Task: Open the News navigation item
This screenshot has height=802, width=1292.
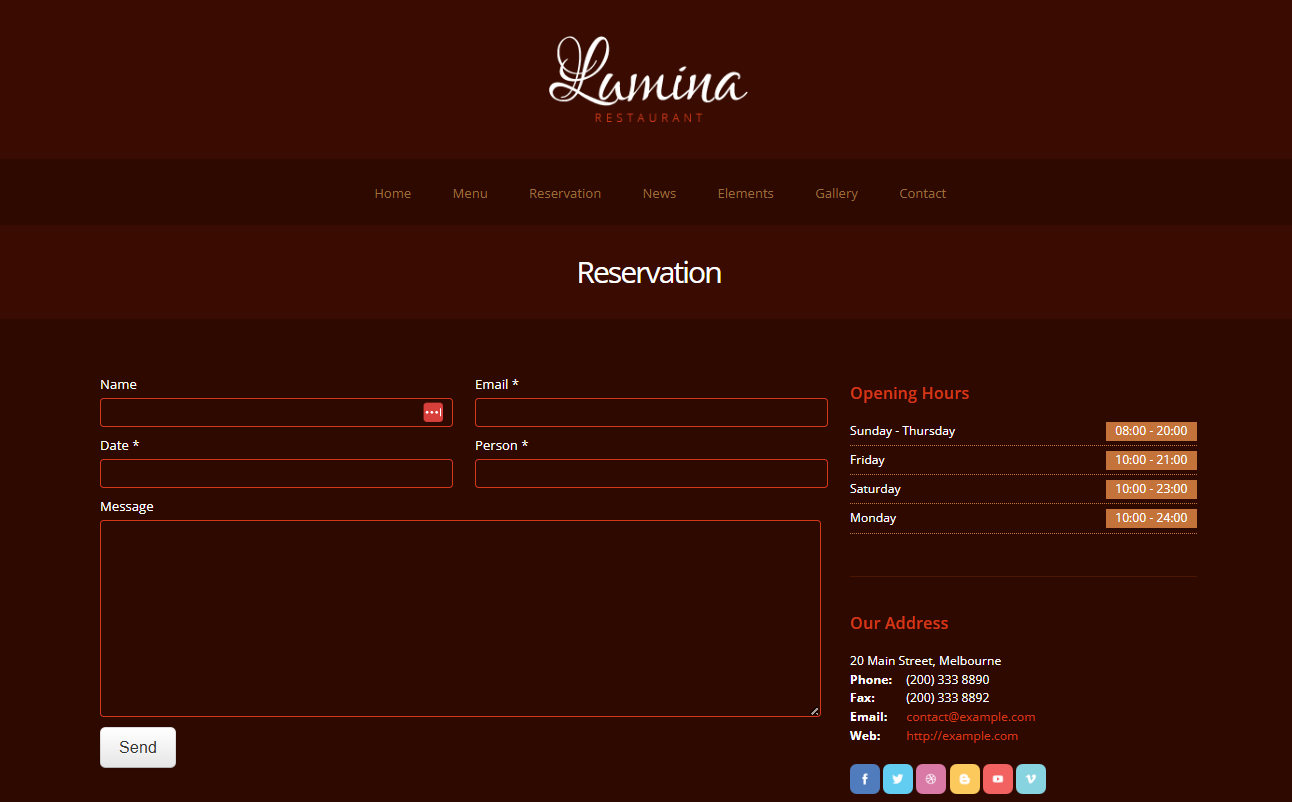Action: coord(659,193)
